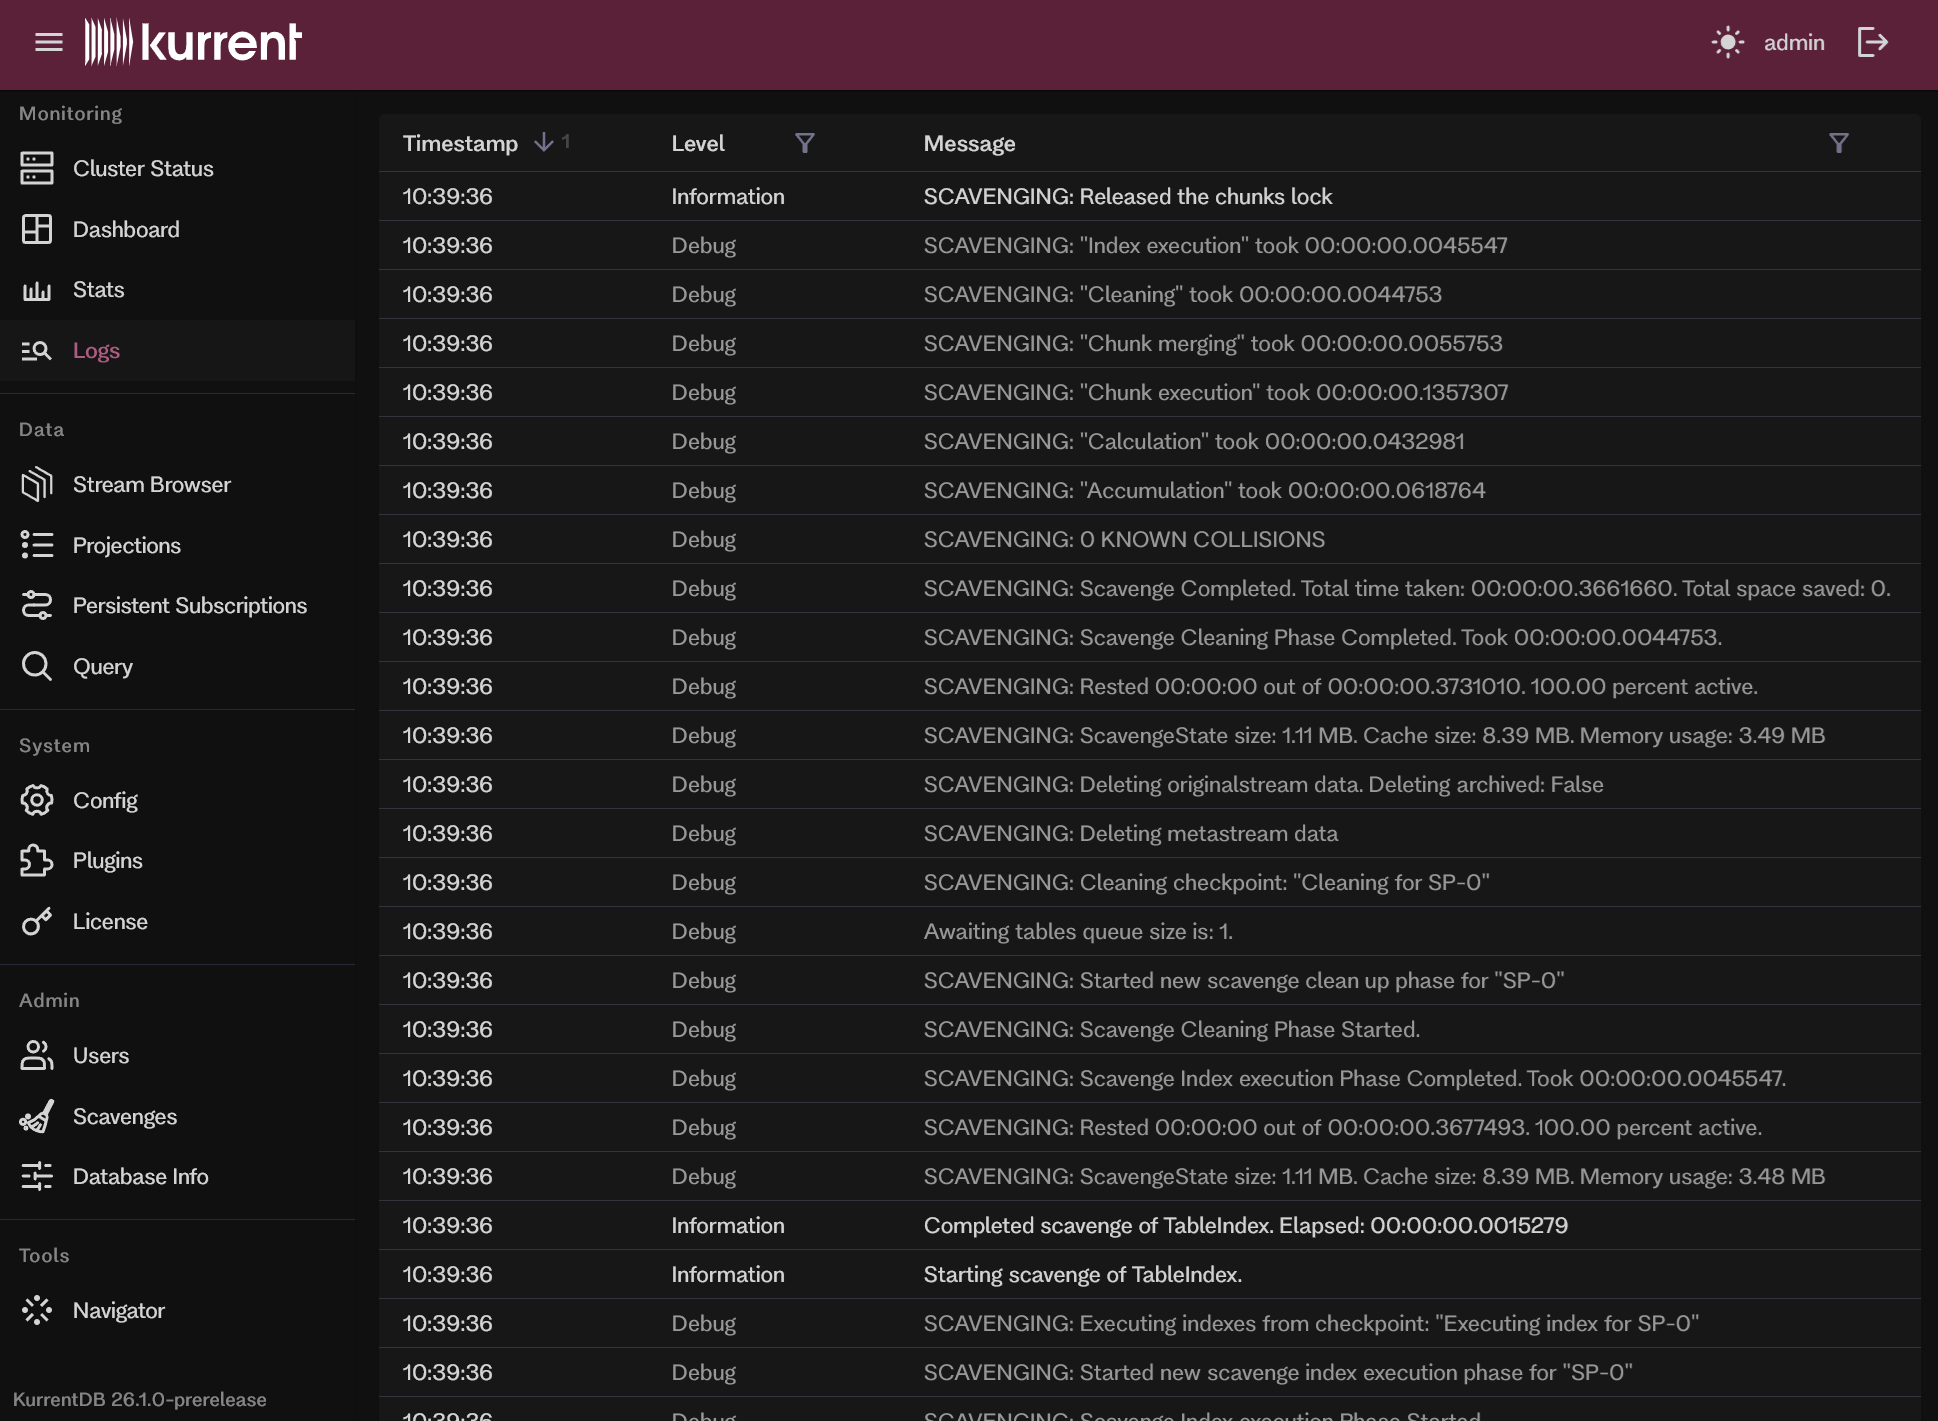Open Persistent Subscriptions page
The height and width of the screenshot is (1421, 1938).
click(x=190, y=605)
